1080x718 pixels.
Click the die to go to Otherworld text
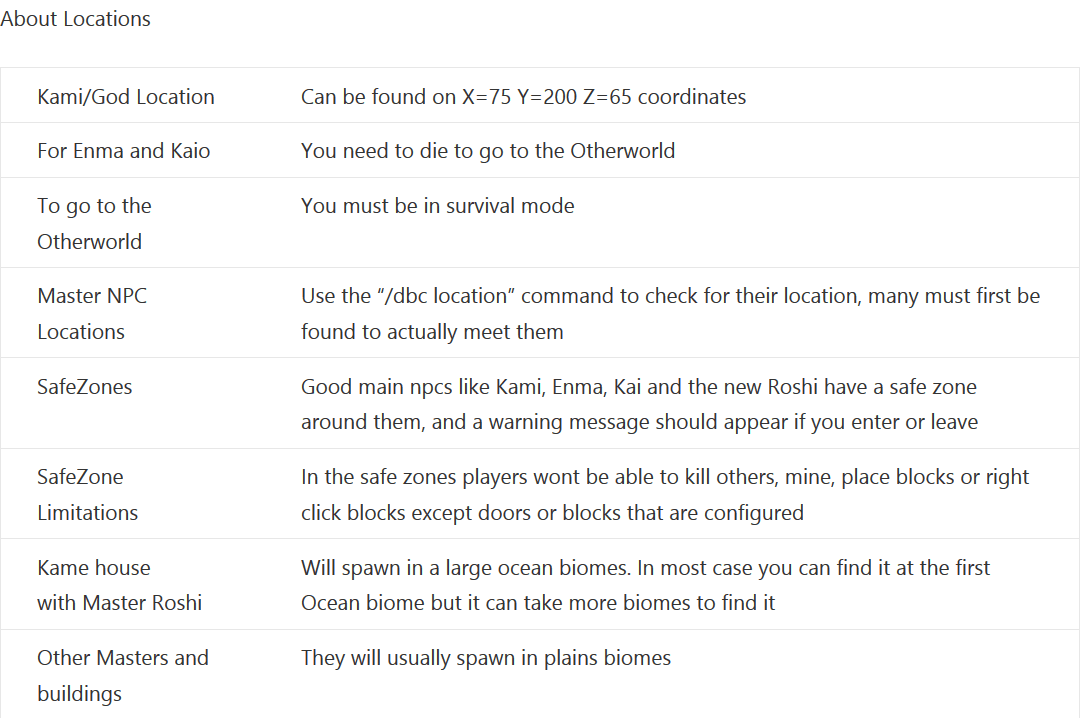pyautogui.click(x=488, y=151)
